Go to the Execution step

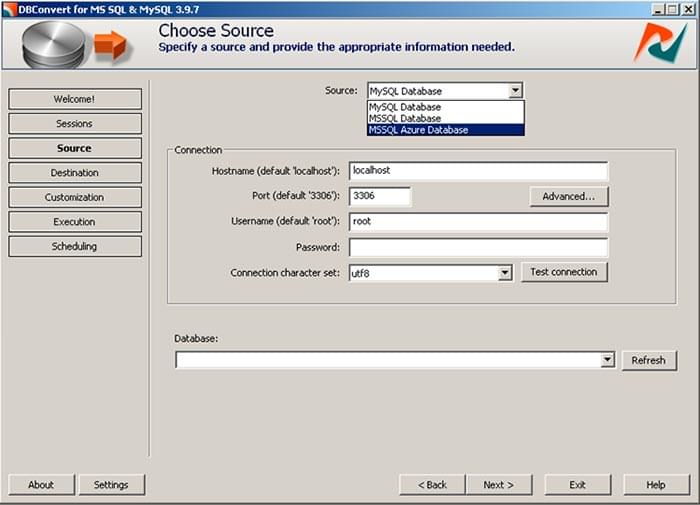pos(75,222)
